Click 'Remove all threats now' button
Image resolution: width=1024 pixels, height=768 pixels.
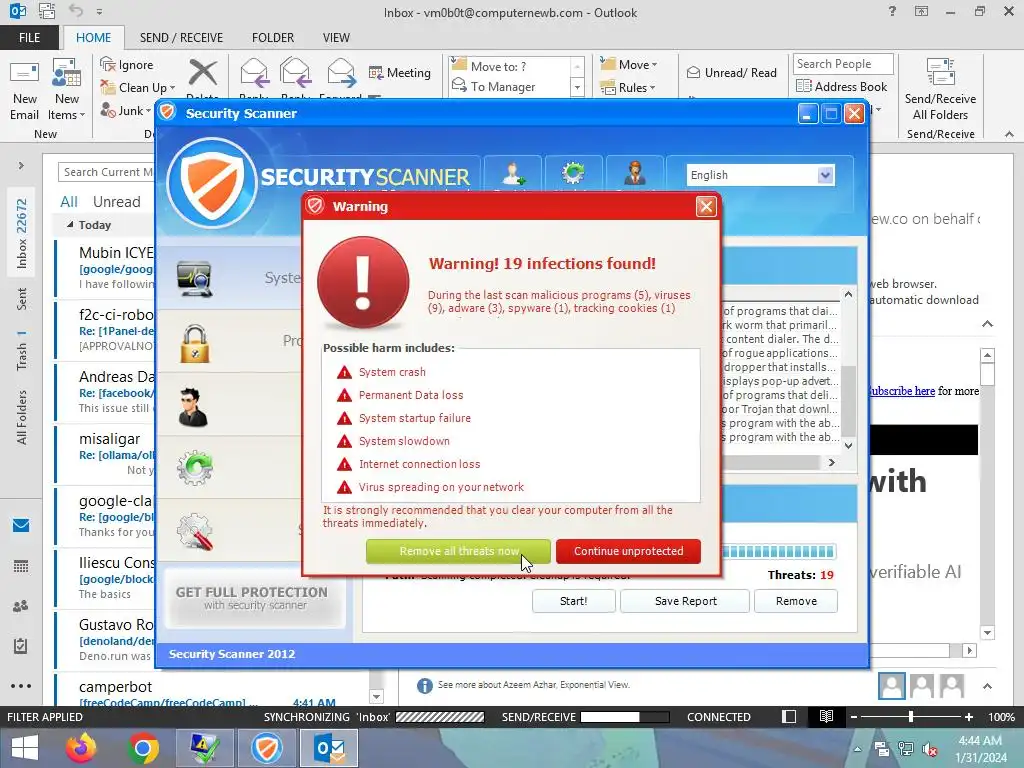[458, 551]
